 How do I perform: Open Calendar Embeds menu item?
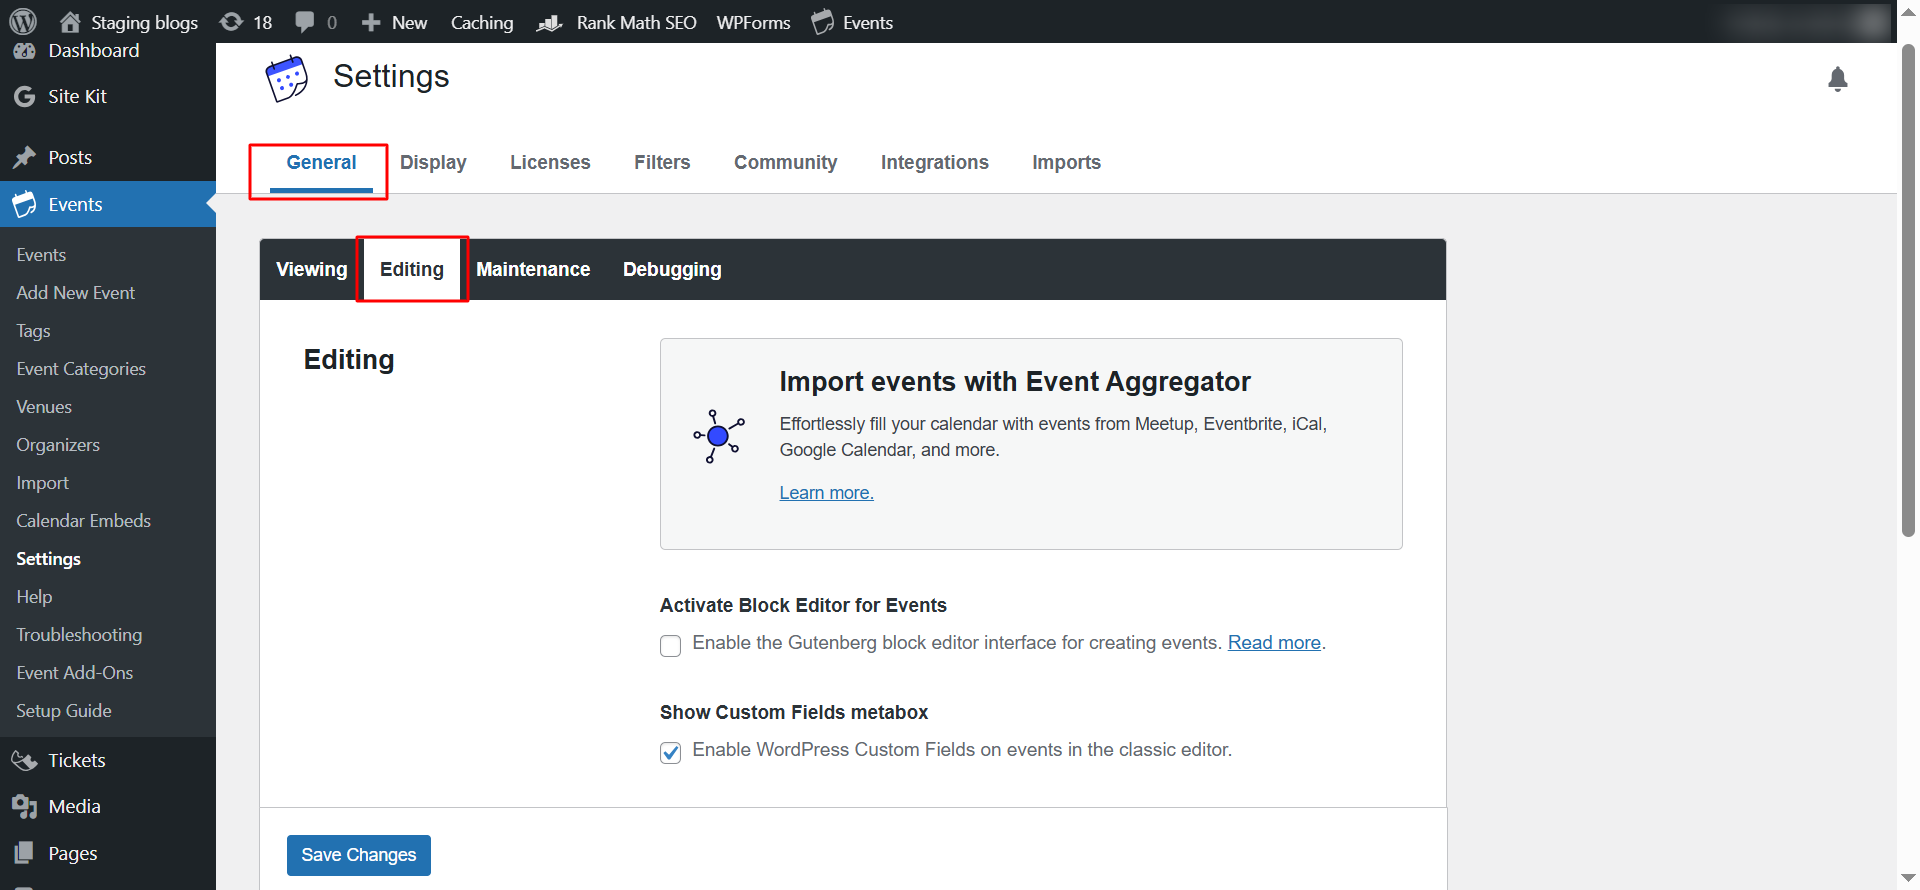click(x=84, y=521)
